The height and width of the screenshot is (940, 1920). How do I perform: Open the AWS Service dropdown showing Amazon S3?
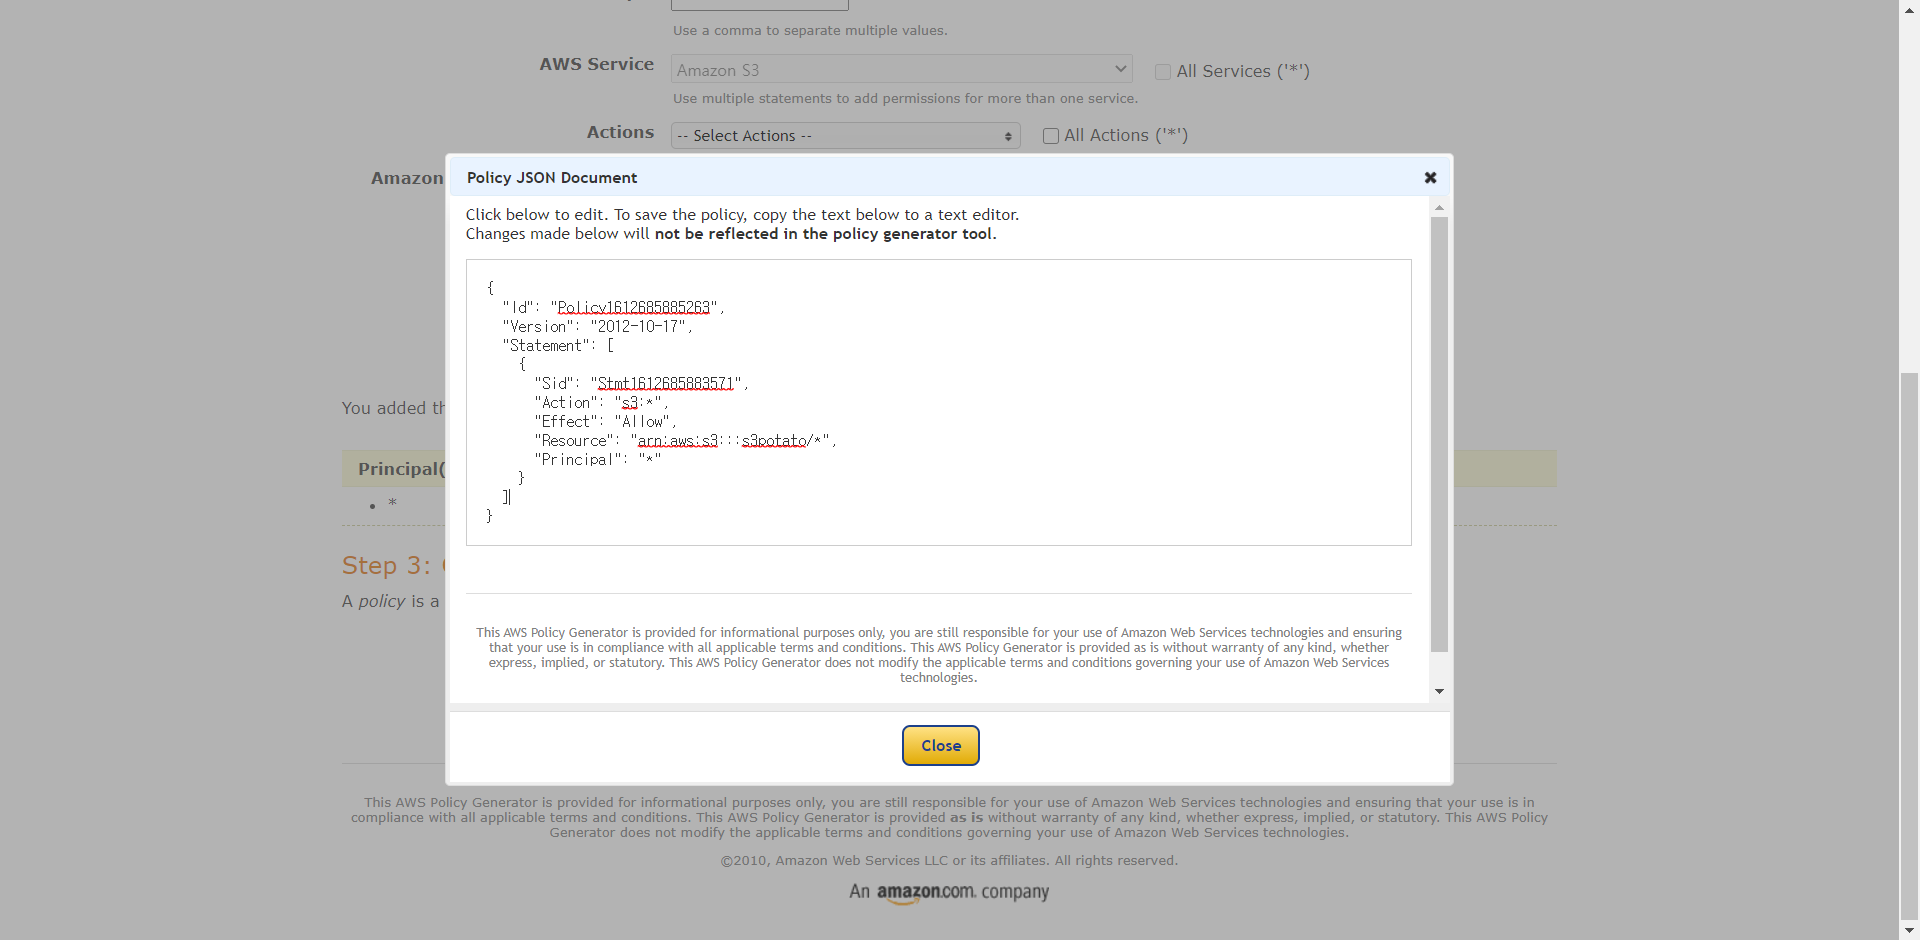tap(901, 69)
